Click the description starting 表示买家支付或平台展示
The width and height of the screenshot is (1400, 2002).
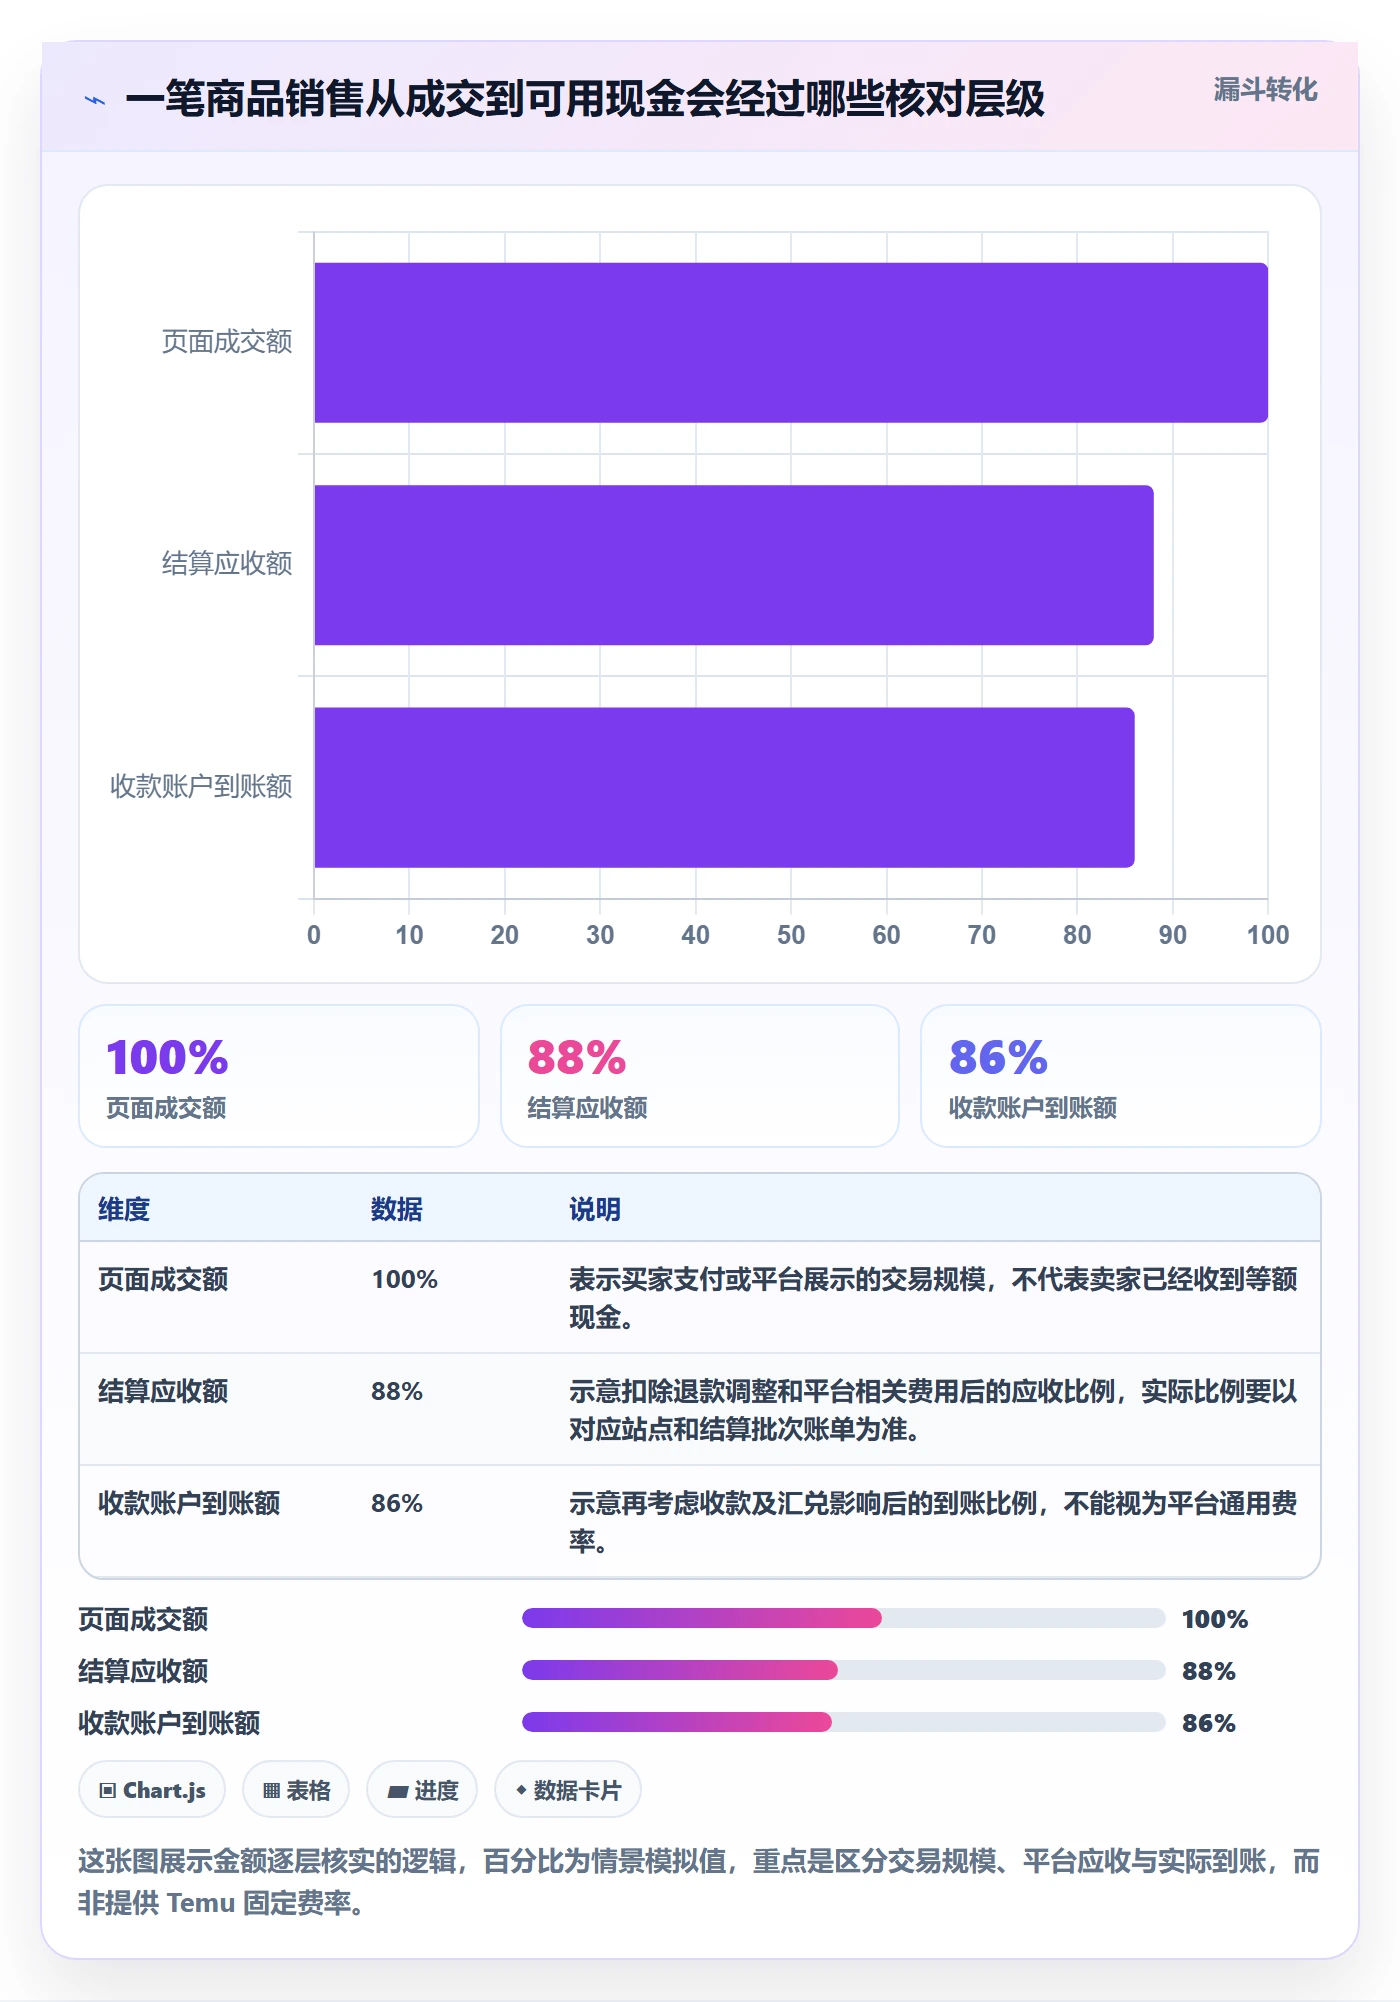click(933, 1298)
